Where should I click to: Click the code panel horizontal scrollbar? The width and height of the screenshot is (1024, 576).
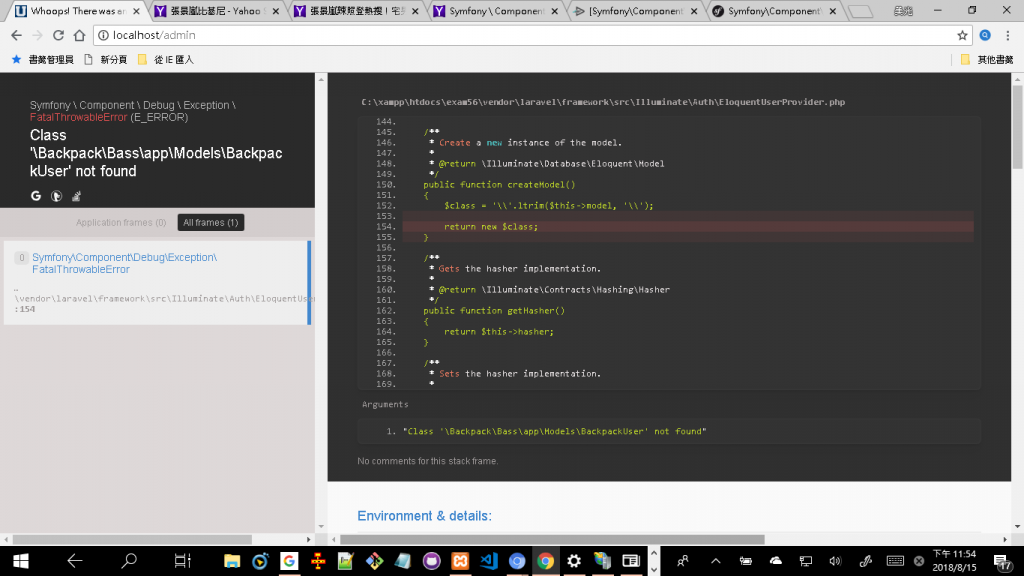552,539
